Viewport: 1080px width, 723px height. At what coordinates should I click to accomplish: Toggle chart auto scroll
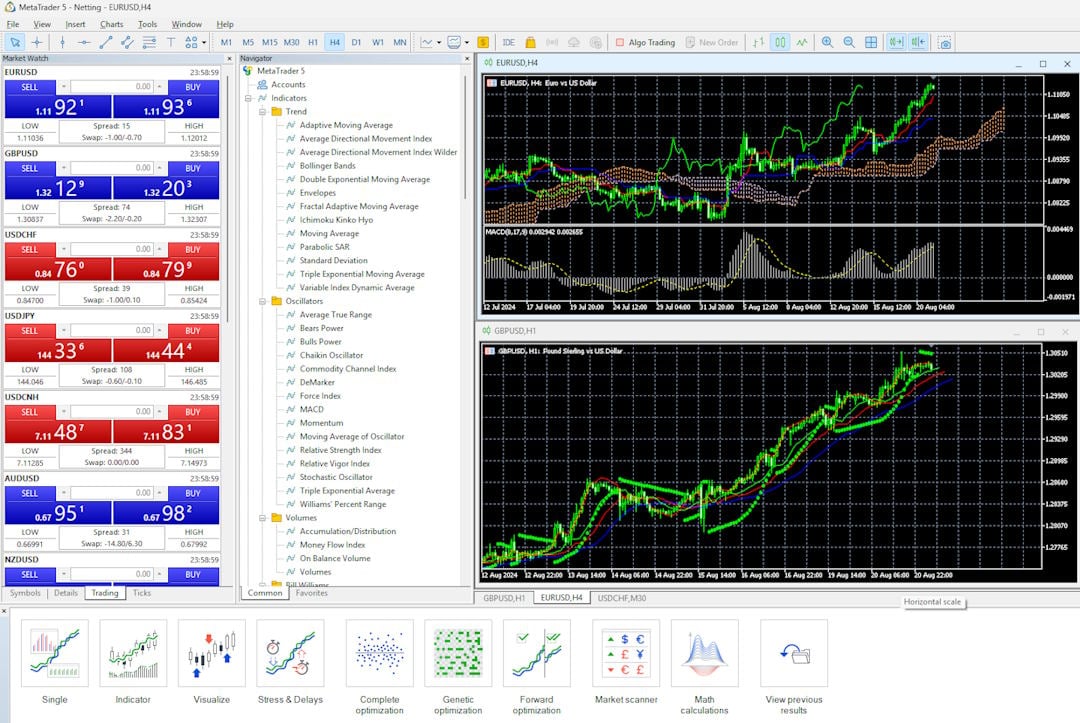point(896,42)
